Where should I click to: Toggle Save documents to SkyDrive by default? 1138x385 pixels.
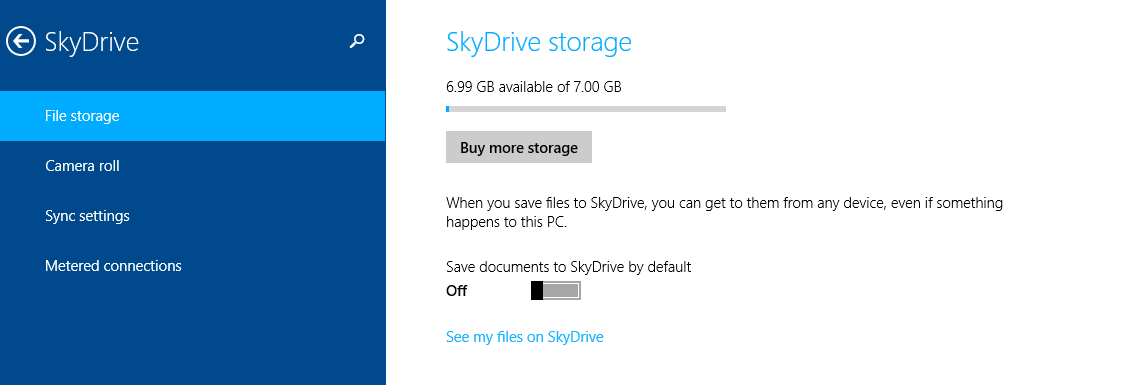(x=556, y=291)
